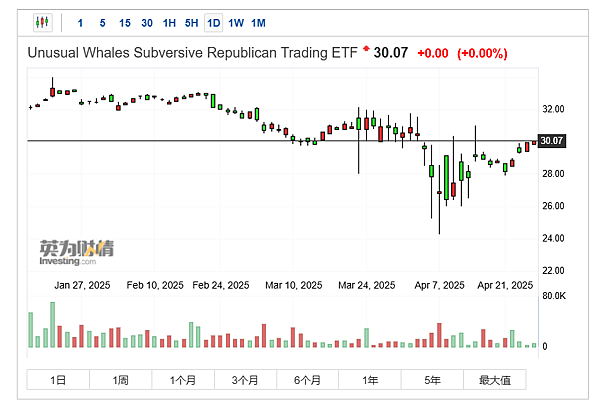The width and height of the screenshot is (600, 410).
Task: Select the 1 minute interval
Action: coord(80,23)
